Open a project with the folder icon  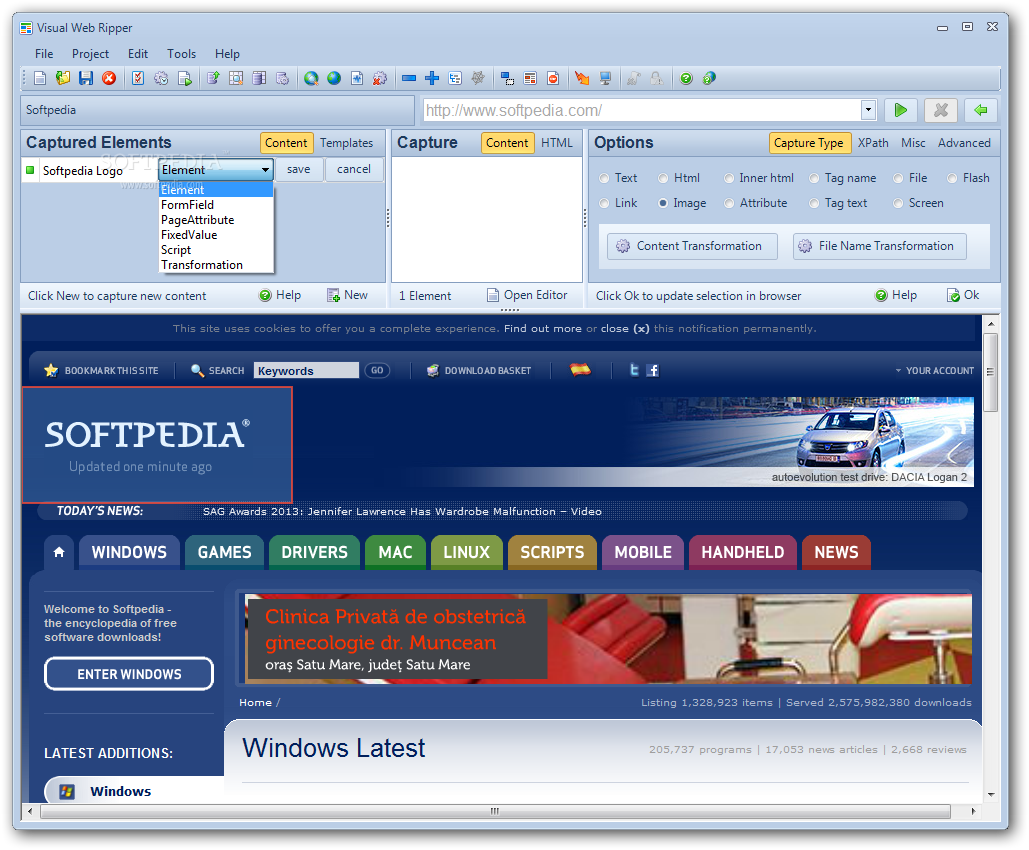[x=63, y=78]
